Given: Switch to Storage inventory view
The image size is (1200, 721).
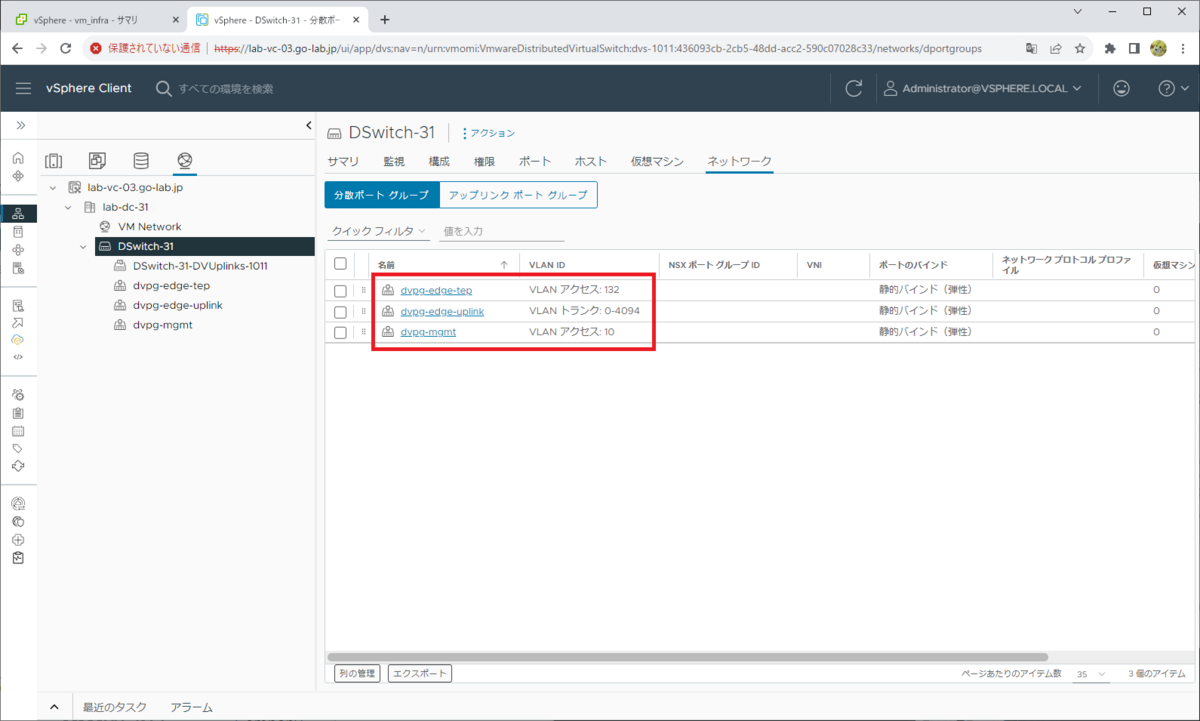Looking at the screenshot, I should tap(141, 161).
